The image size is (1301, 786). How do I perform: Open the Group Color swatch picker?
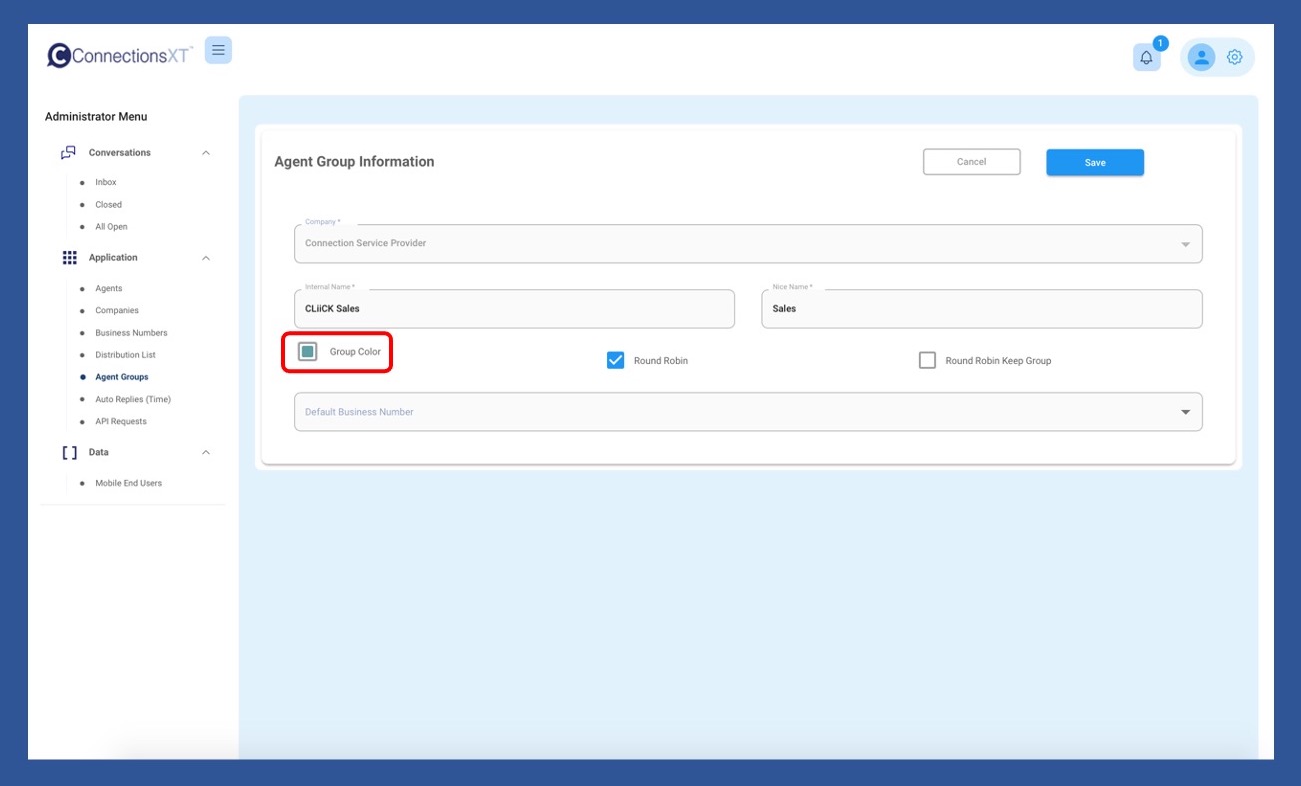(x=308, y=352)
